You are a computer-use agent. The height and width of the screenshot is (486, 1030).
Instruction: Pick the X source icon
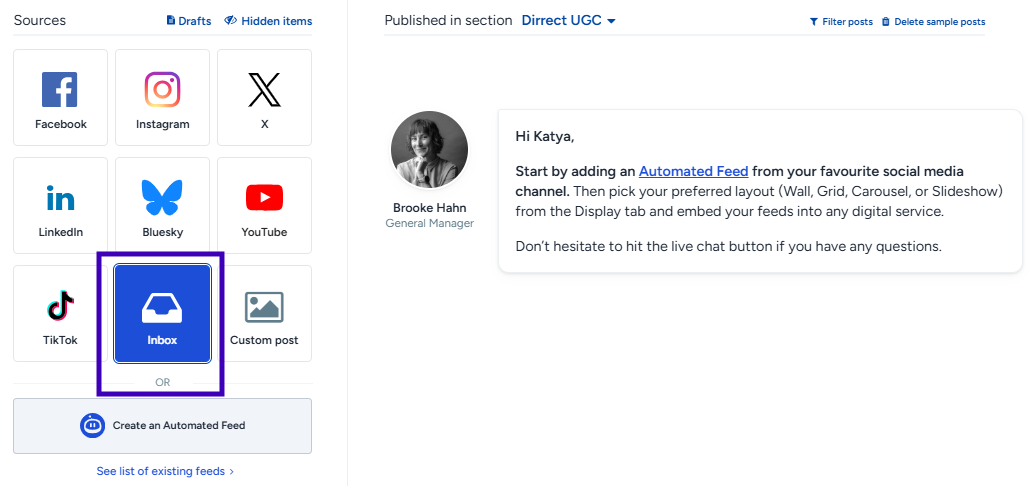click(x=264, y=90)
